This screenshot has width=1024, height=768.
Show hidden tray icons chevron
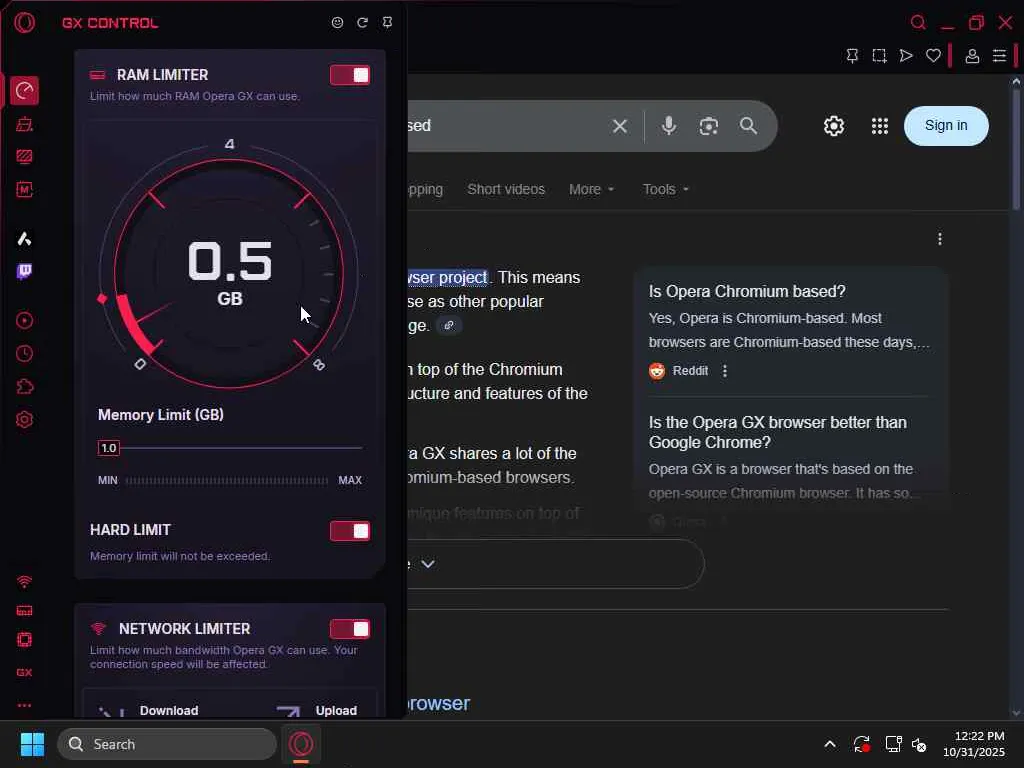(x=829, y=744)
